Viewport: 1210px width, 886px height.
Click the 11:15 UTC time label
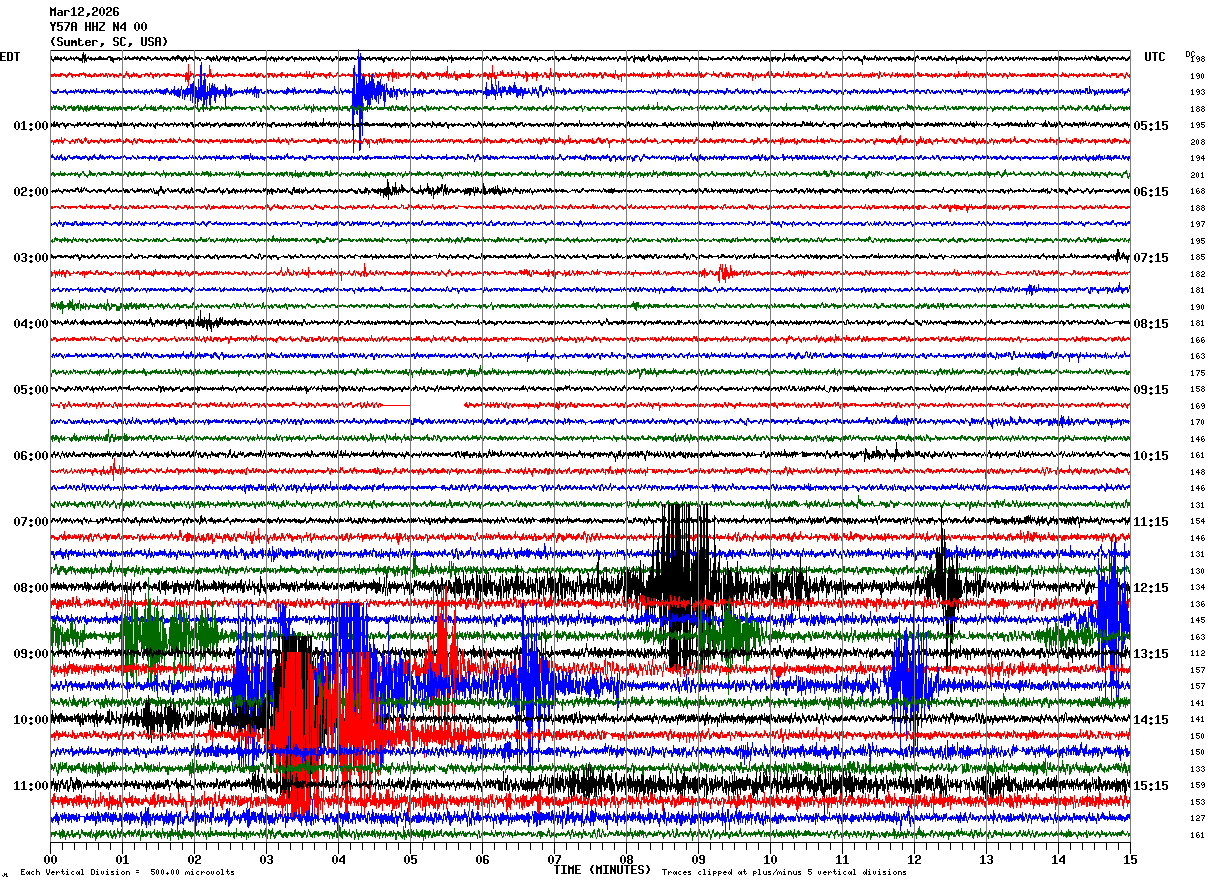(1151, 522)
